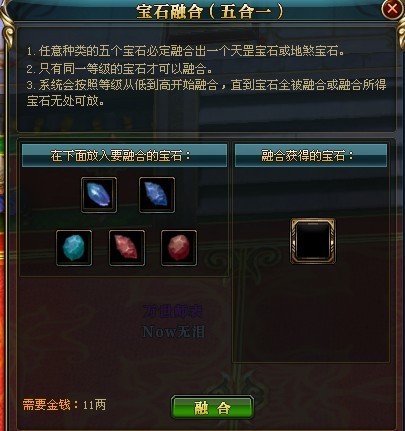Viewport: 405px width, 431px height.
Task: Click rule 2 about same-level gems
Action: pyautogui.click(x=120, y=69)
